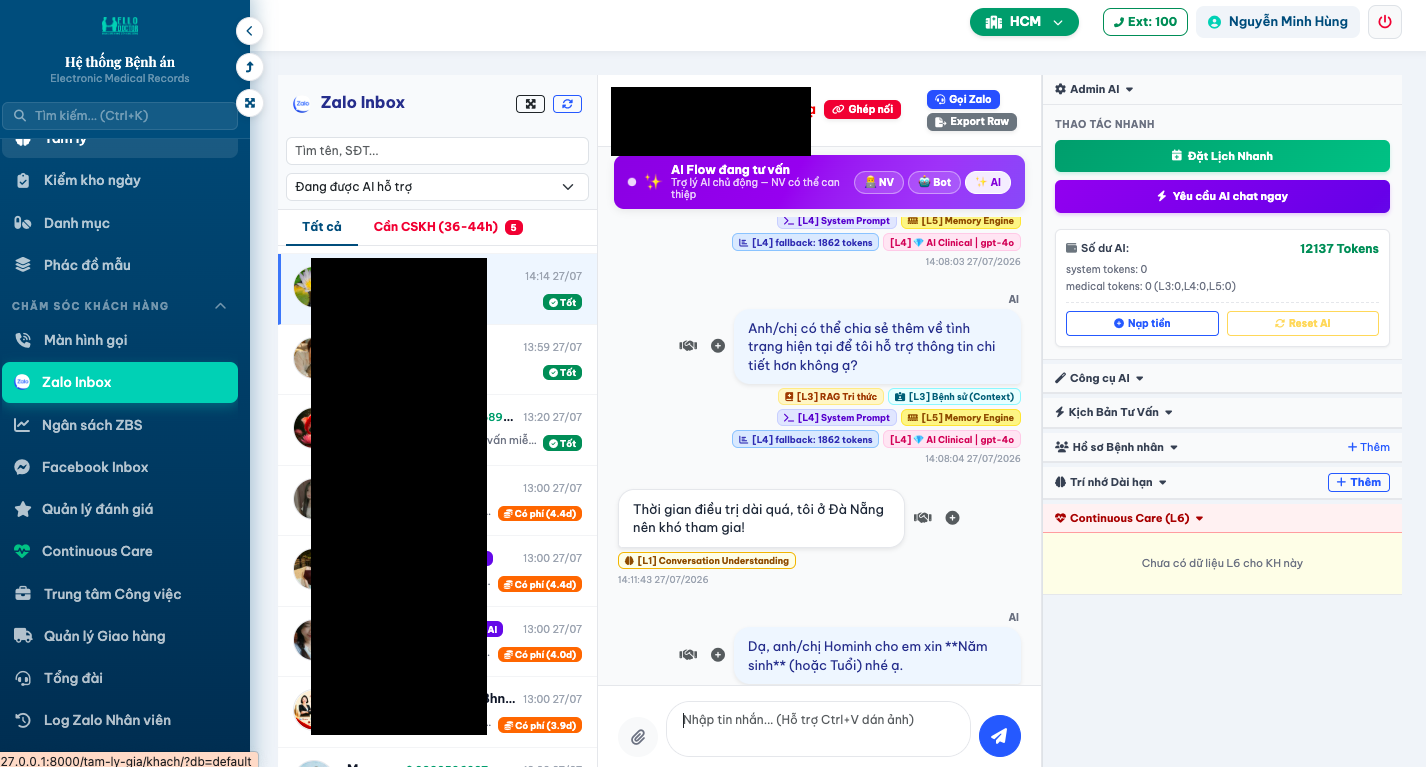Viewport: 1426px width, 767px height.
Task: Click the [L1] Conversation Understanding tag
Action: (707, 561)
